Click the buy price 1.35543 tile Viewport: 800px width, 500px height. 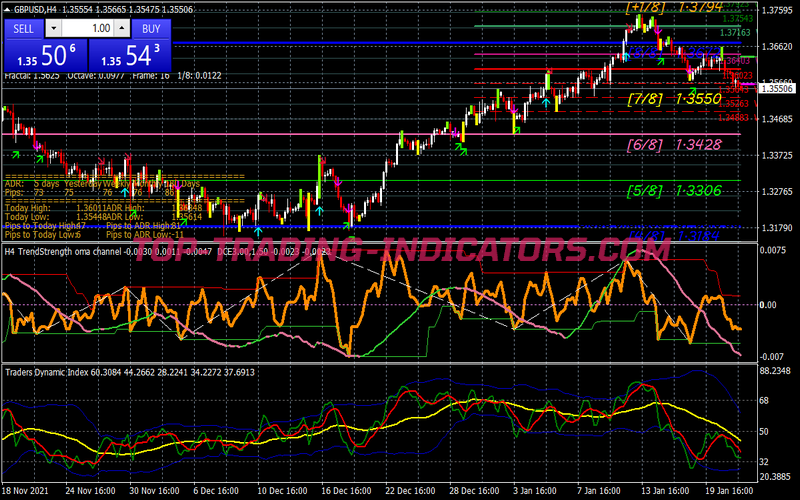pos(129,55)
